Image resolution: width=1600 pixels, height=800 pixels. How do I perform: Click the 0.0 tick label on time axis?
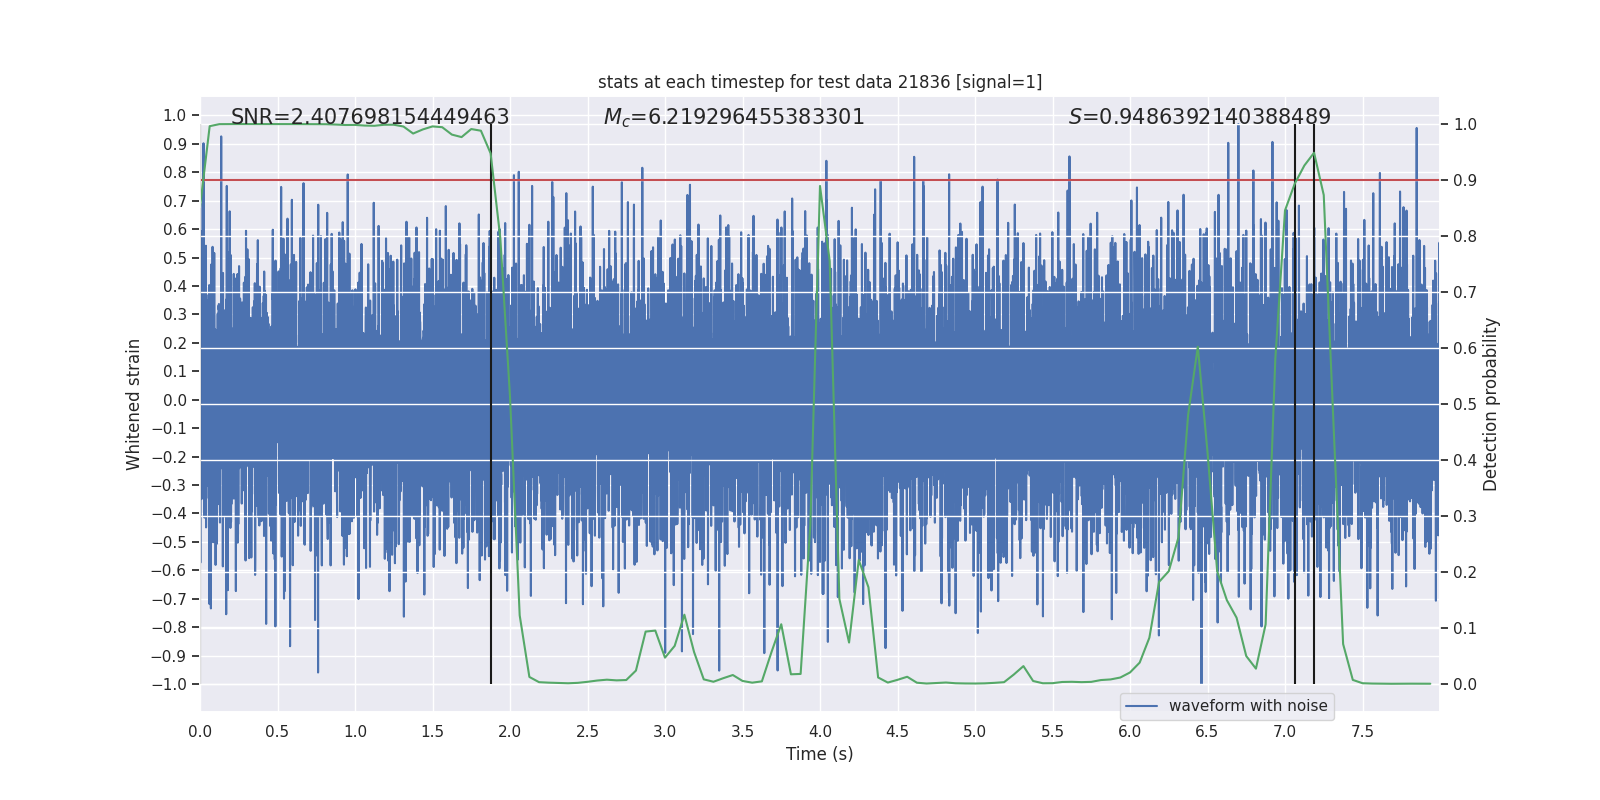[x=200, y=731]
